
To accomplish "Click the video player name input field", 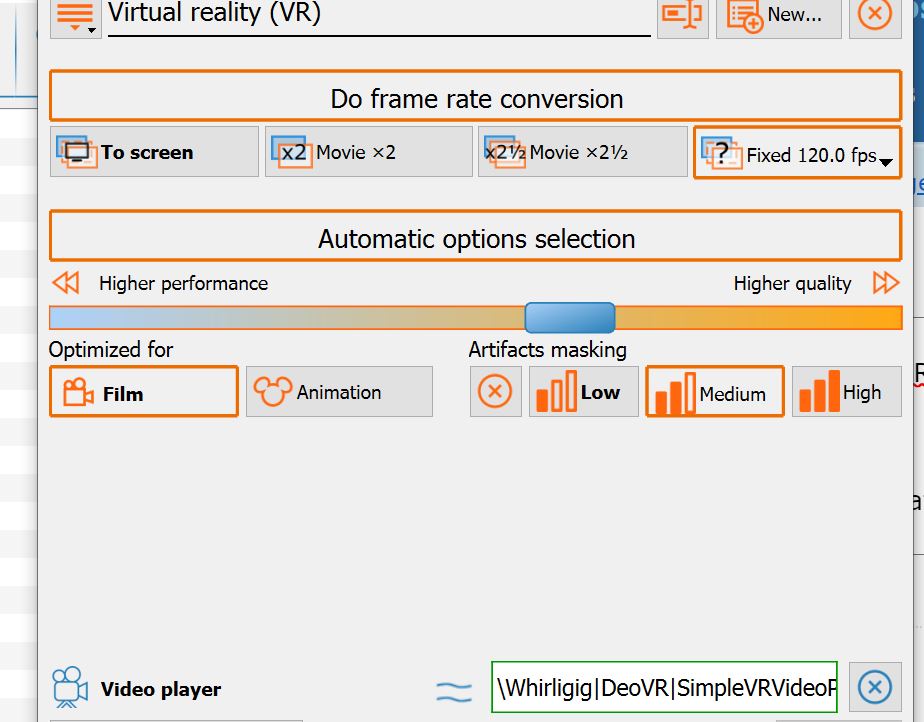I will [x=664, y=688].
